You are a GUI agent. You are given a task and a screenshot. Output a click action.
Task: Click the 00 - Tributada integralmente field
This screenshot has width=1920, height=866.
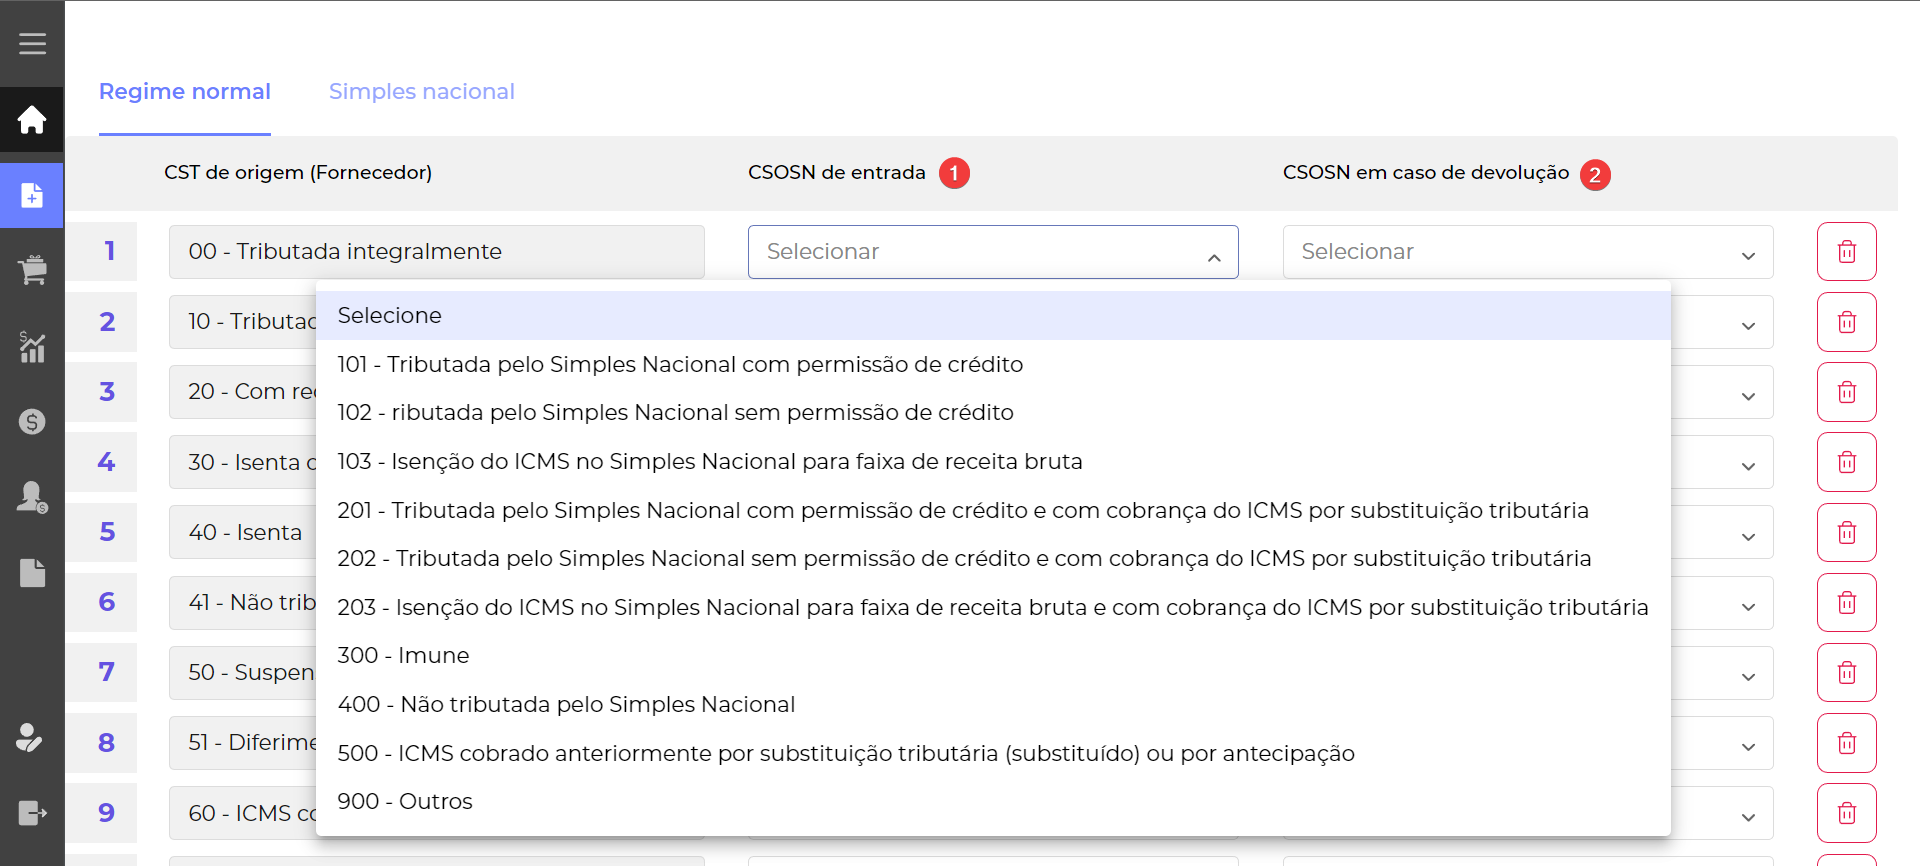436,252
